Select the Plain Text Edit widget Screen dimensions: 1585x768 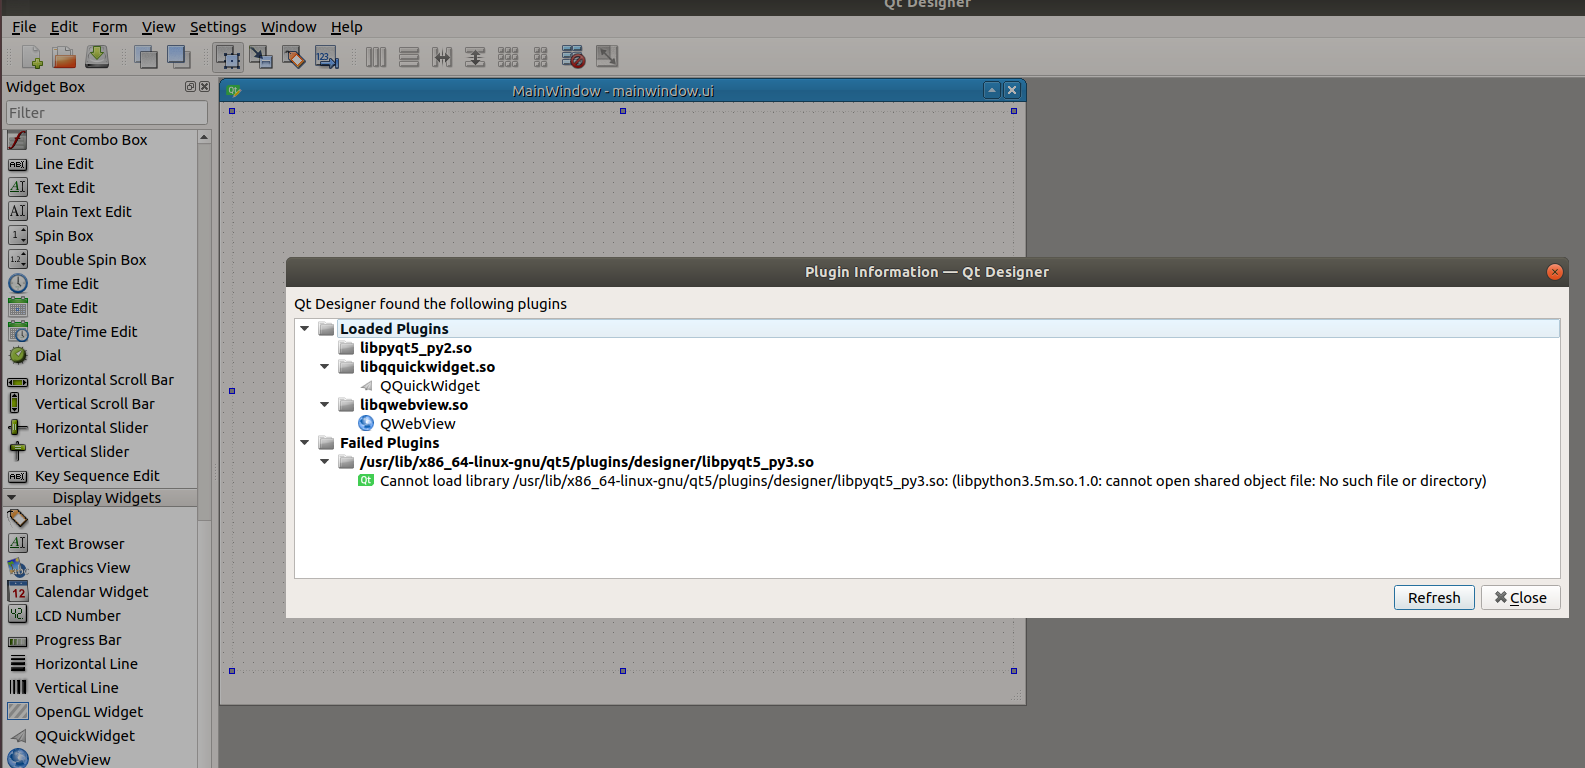pos(83,212)
